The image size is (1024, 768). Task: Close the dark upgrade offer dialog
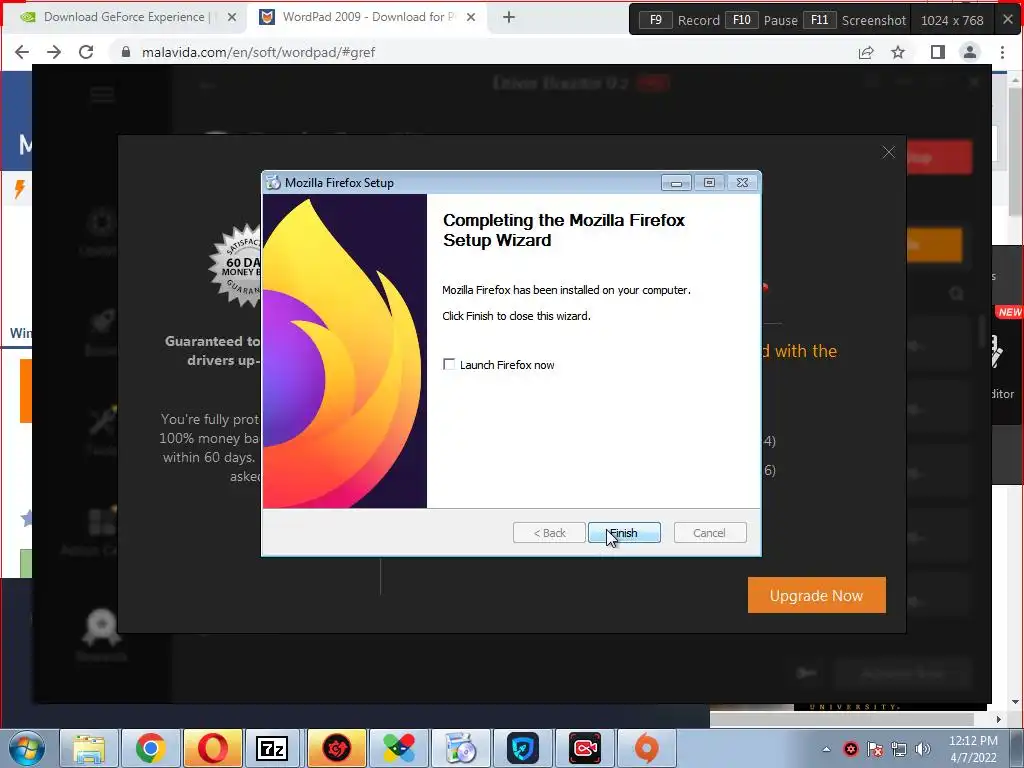pyautogui.click(x=888, y=152)
